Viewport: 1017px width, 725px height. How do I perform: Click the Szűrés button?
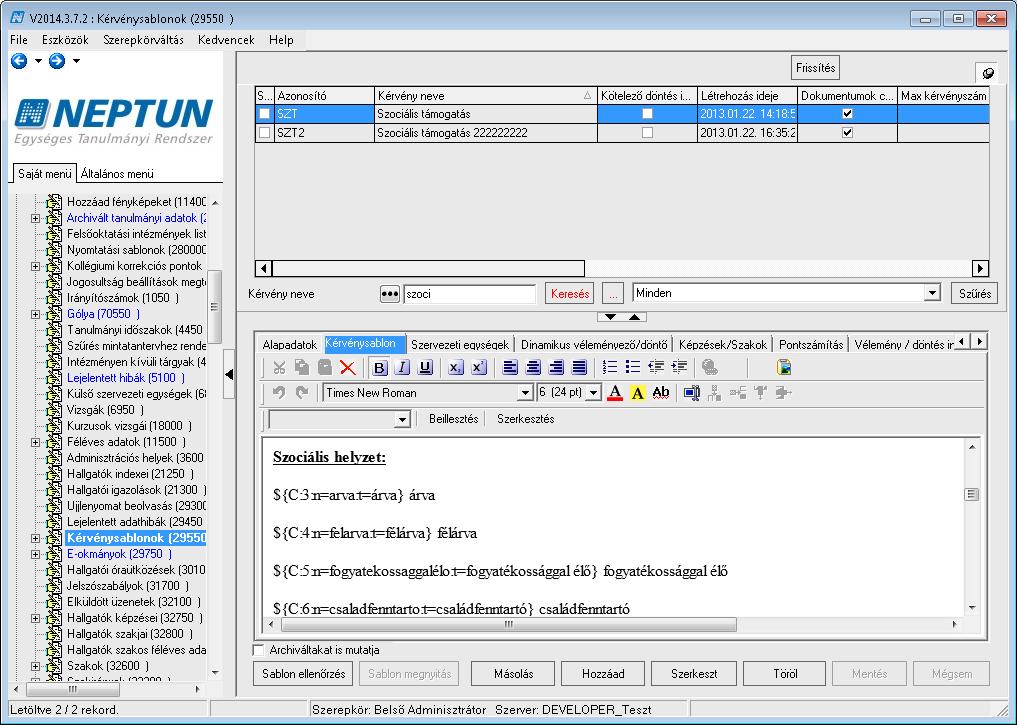click(975, 294)
